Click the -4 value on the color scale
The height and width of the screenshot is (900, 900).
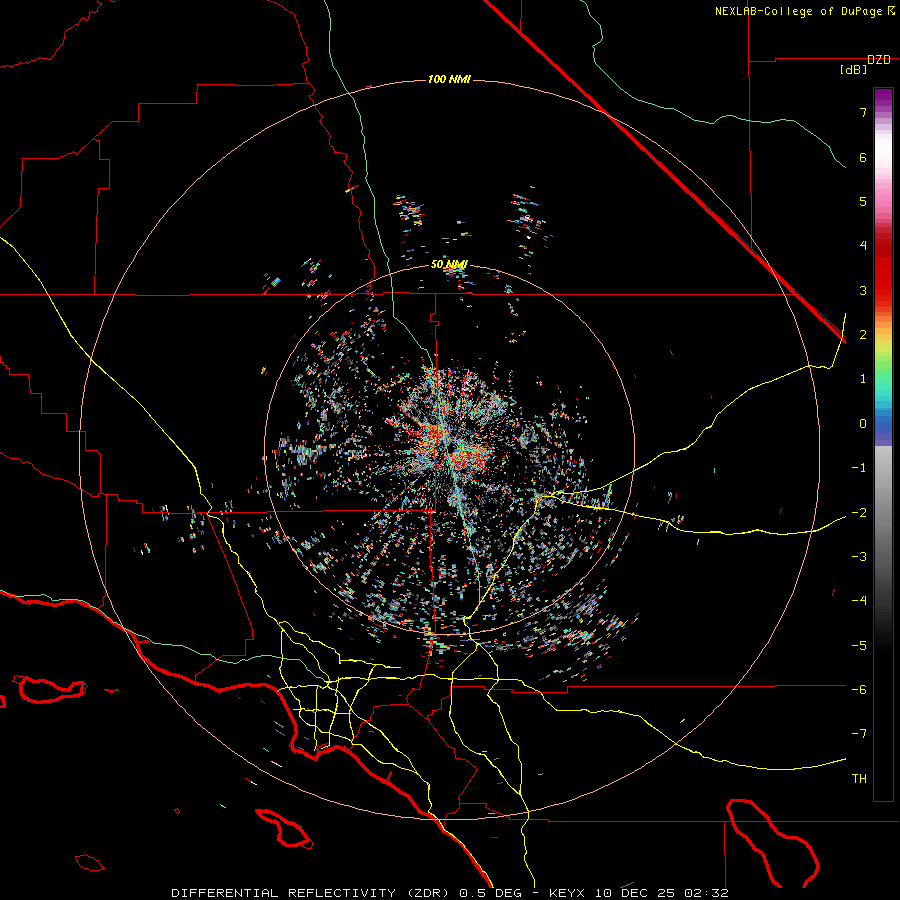tap(859, 601)
